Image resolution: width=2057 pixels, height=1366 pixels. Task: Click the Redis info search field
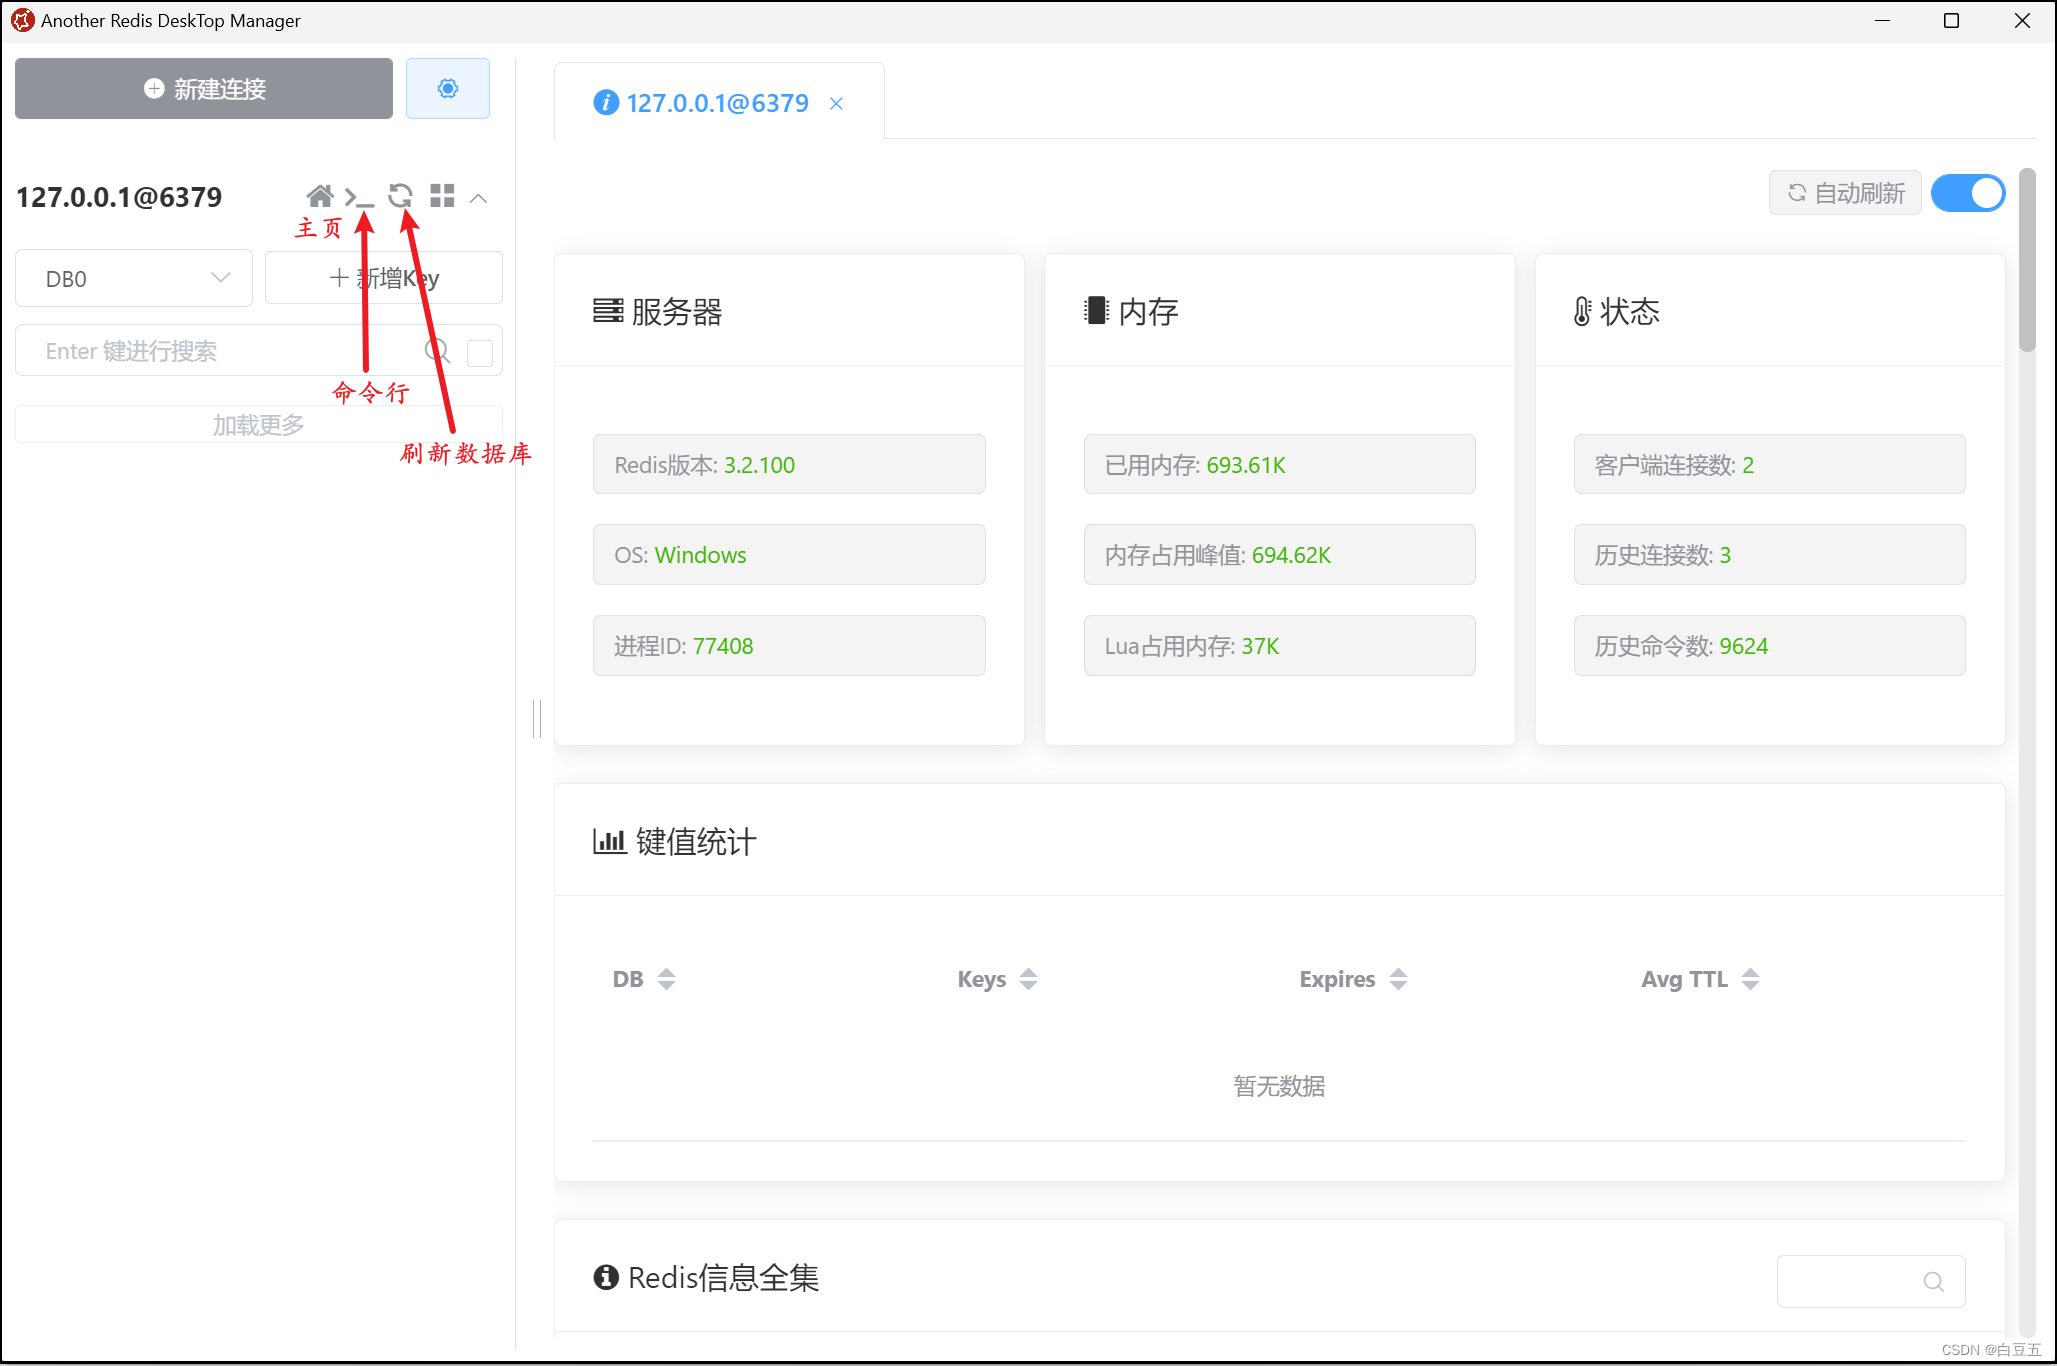click(1871, 1281)
